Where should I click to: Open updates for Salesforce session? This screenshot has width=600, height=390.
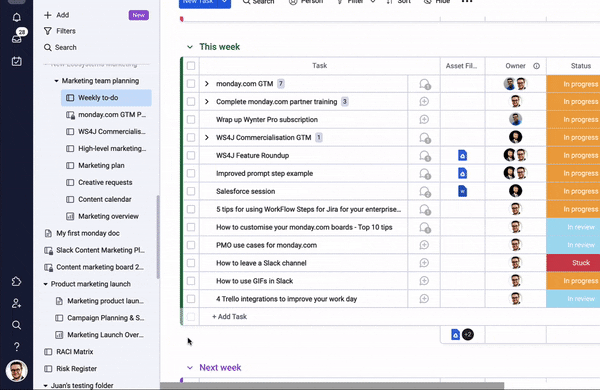(x=424, y=191)
